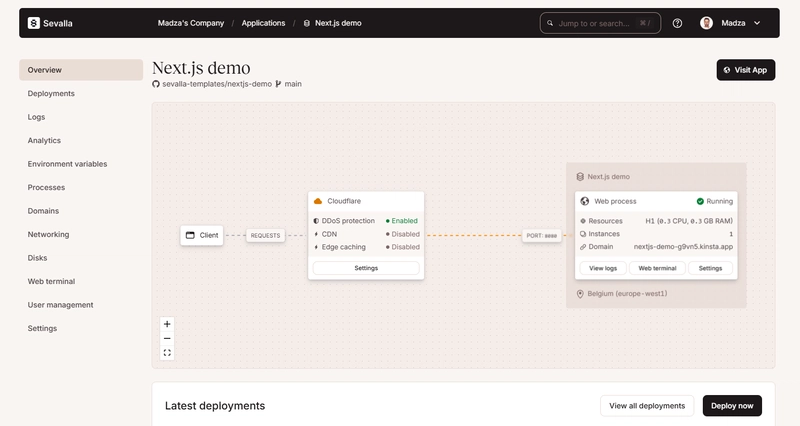Click the Sevalla logo icon
The image size is (800, 426).
[34, 23]
